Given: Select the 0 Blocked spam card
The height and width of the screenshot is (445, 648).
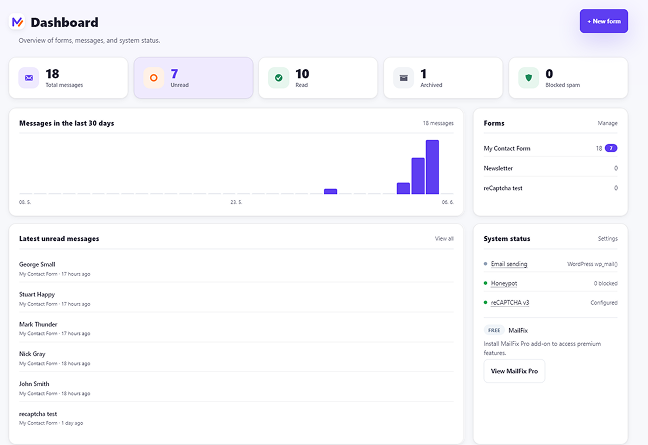Looking at the screenshot, I should coord(568,78).
